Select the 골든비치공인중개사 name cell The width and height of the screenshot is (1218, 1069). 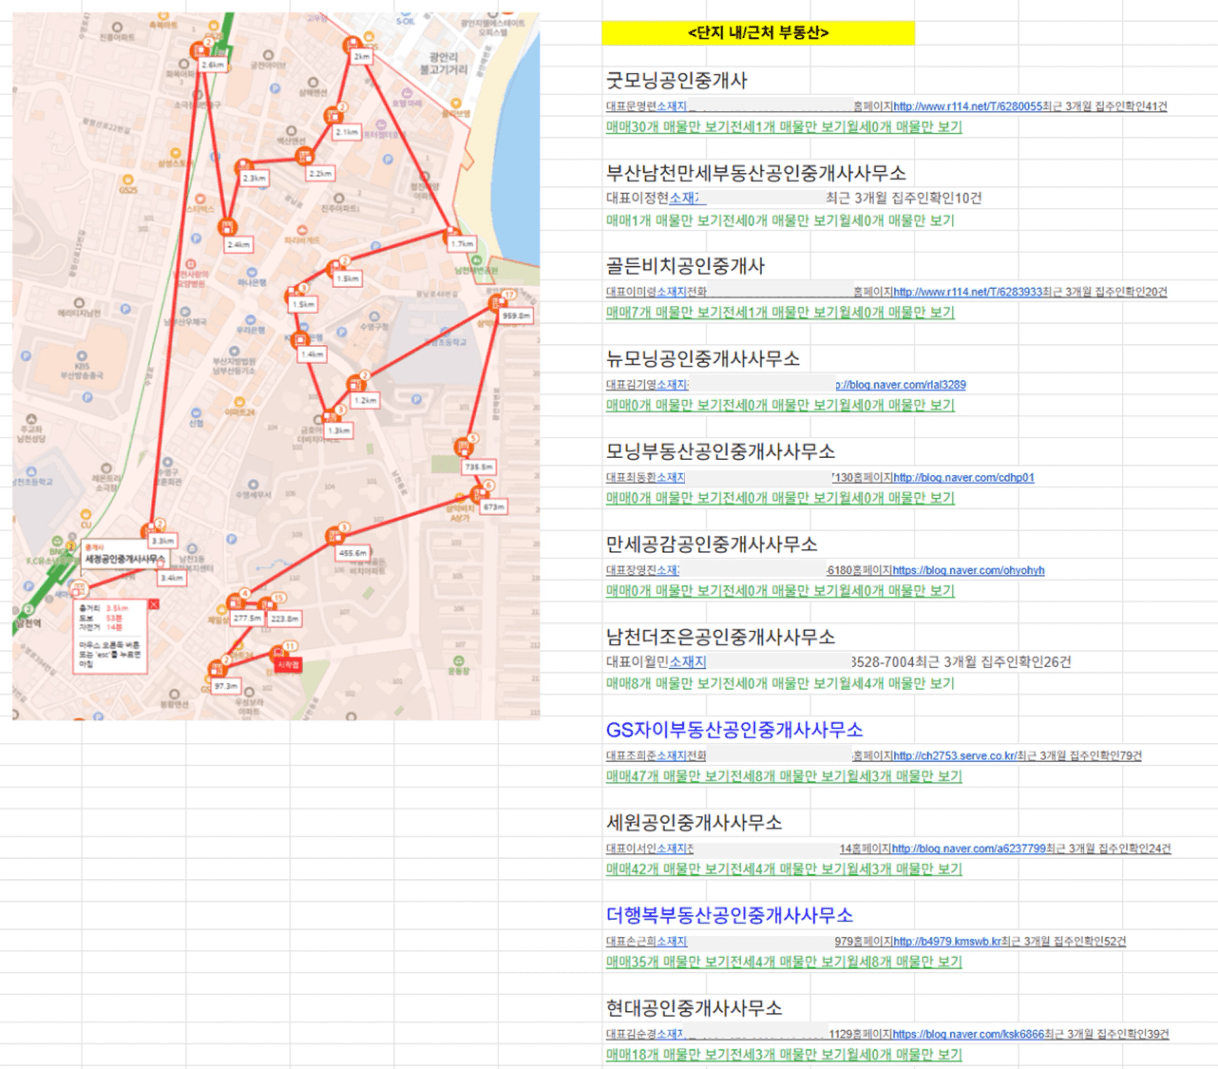pos(685,266)
